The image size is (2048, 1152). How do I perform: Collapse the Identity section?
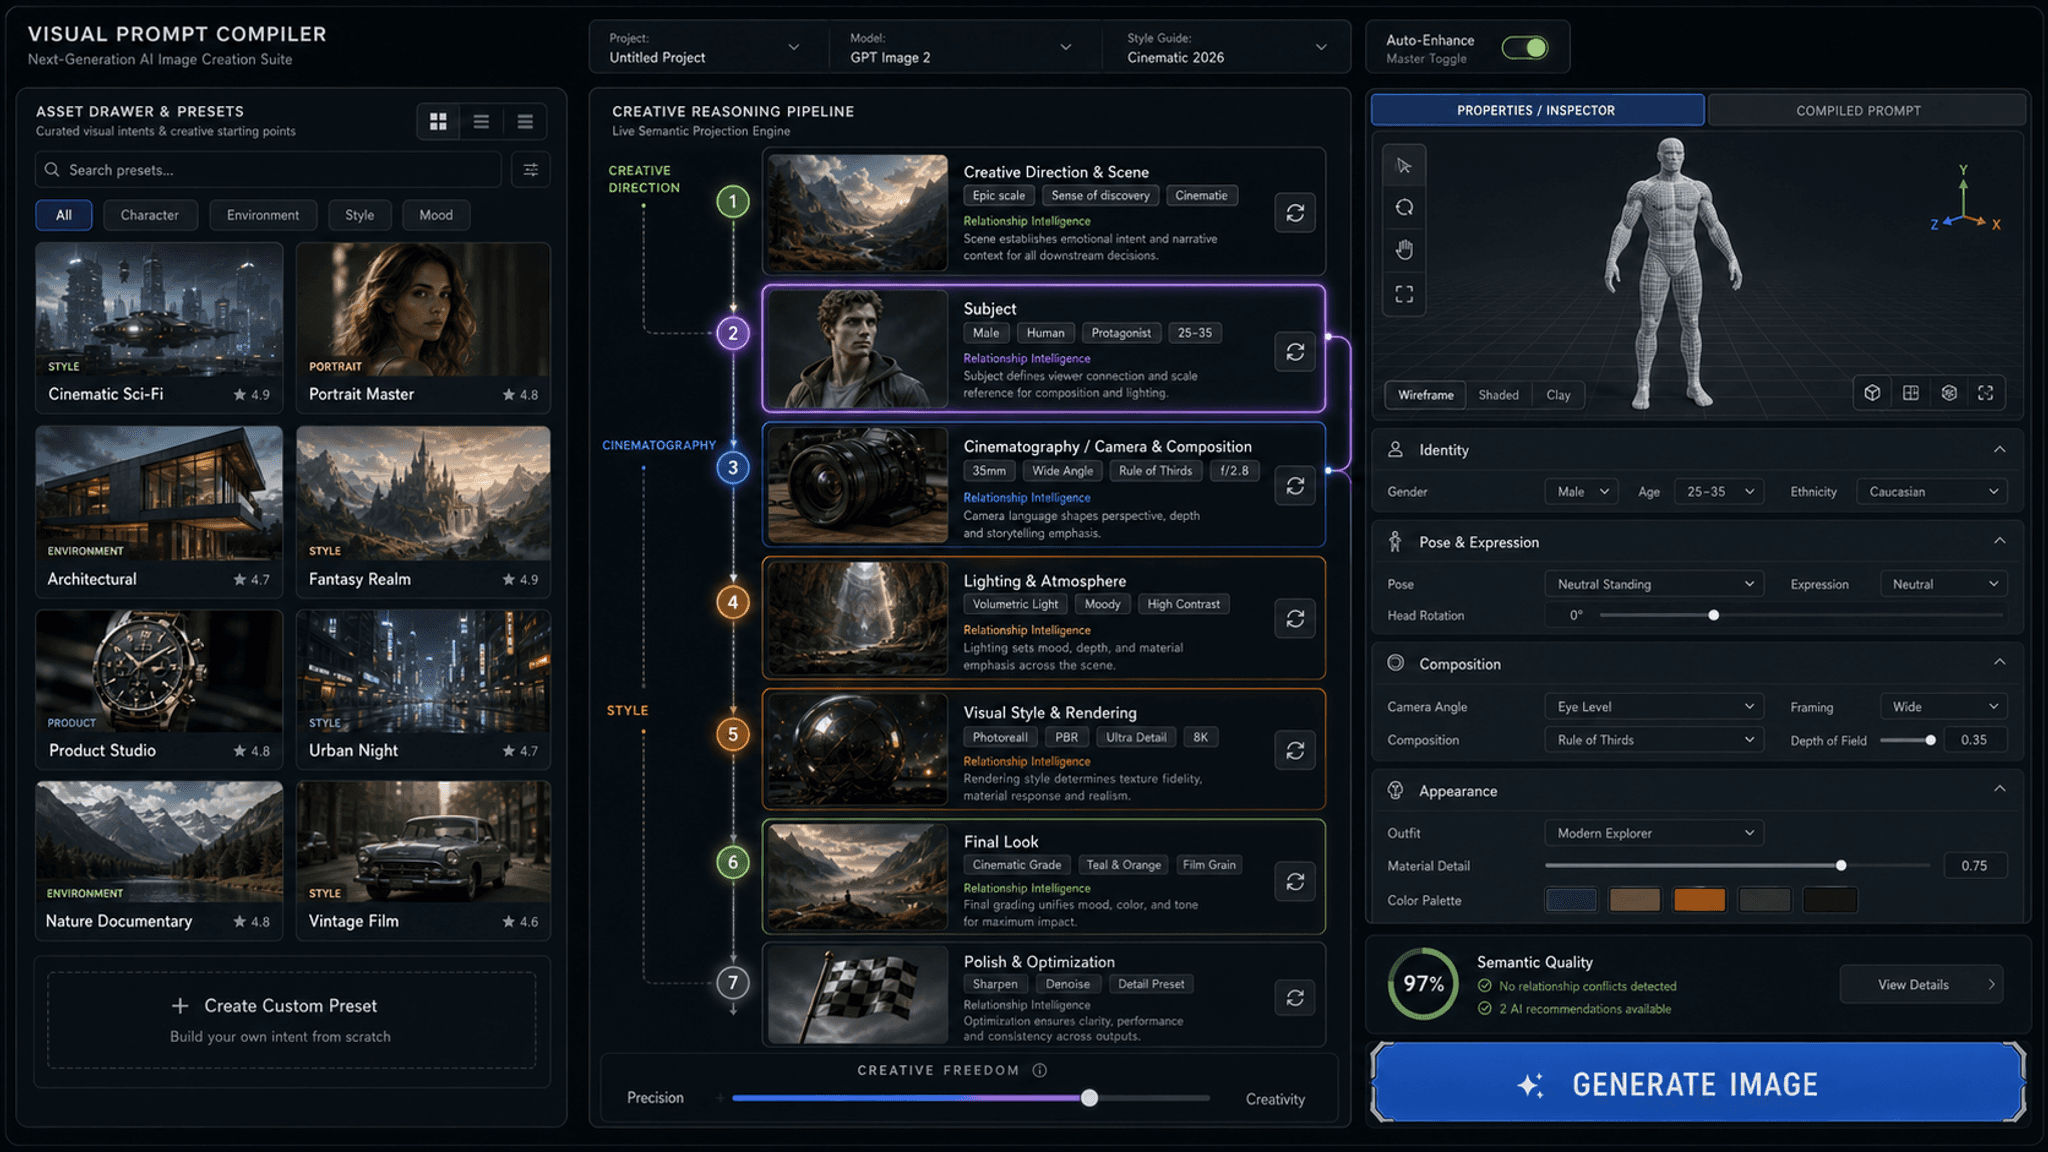pyautogui.click(x=1999, y=450)
